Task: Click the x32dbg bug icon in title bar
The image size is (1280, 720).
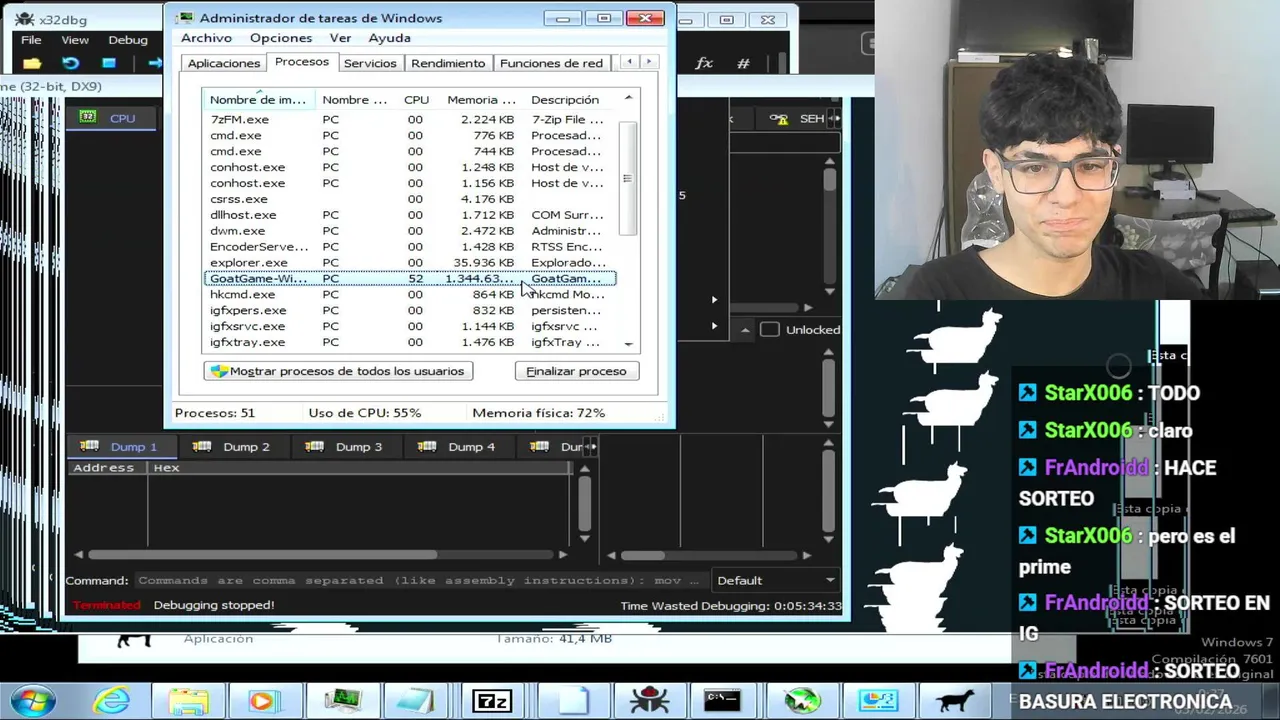Action: coord(25,19)
